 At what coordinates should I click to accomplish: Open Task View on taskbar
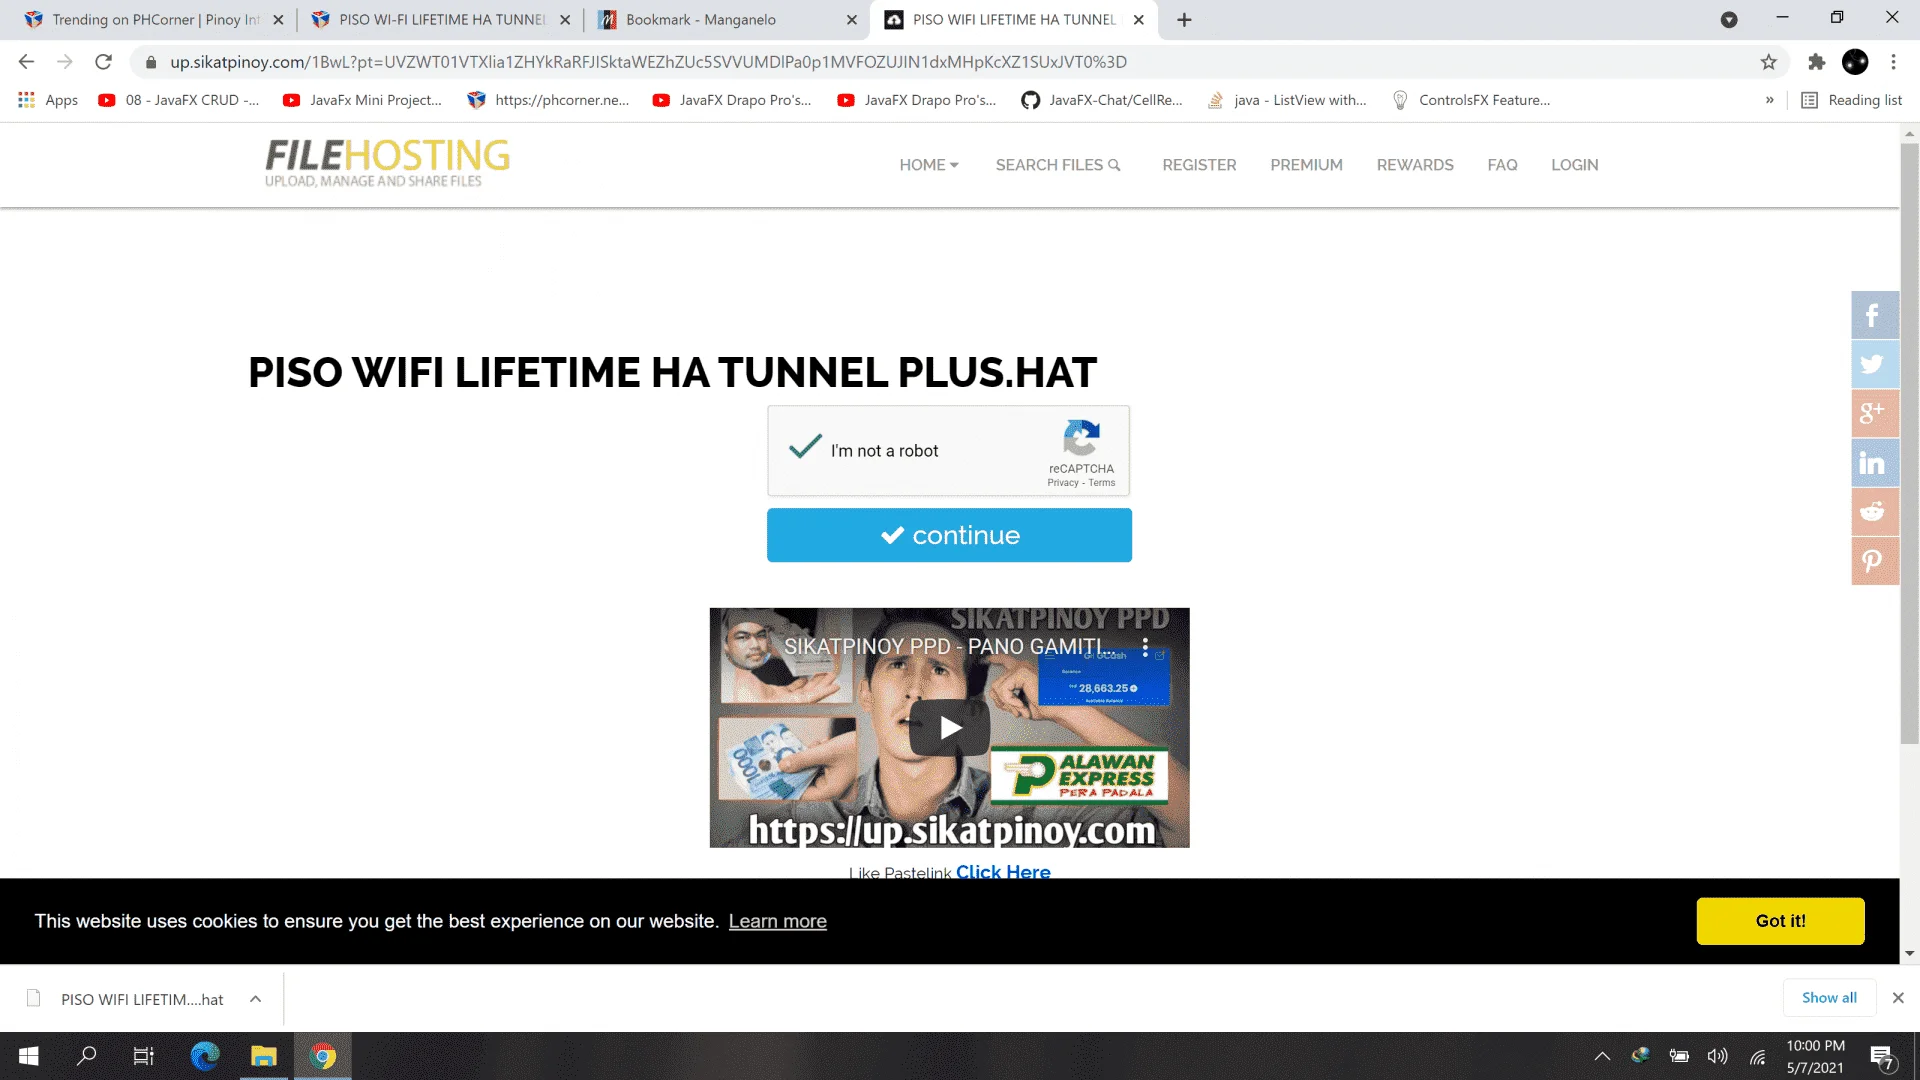144,1056
